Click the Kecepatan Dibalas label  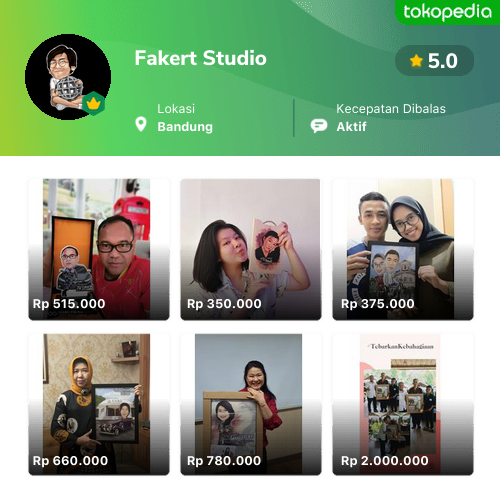(x=391, y=109)
